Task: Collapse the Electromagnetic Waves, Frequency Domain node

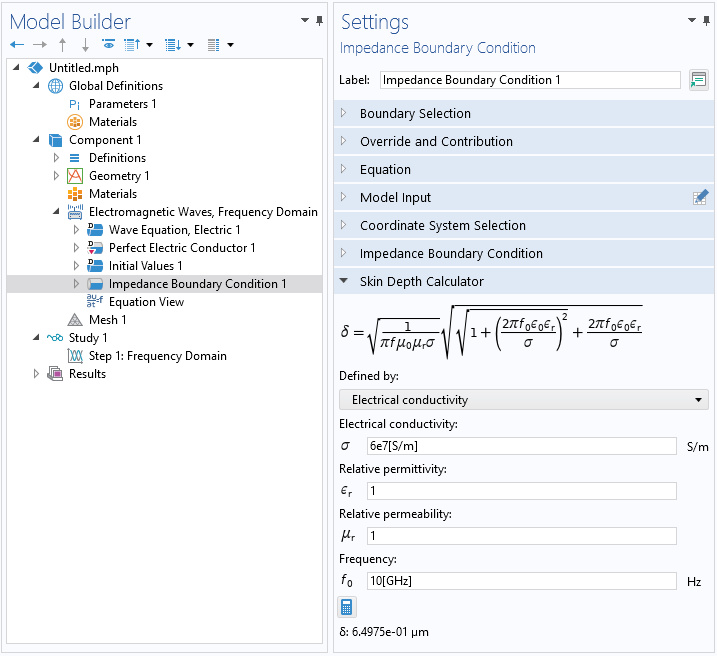Action: (56, 211)
